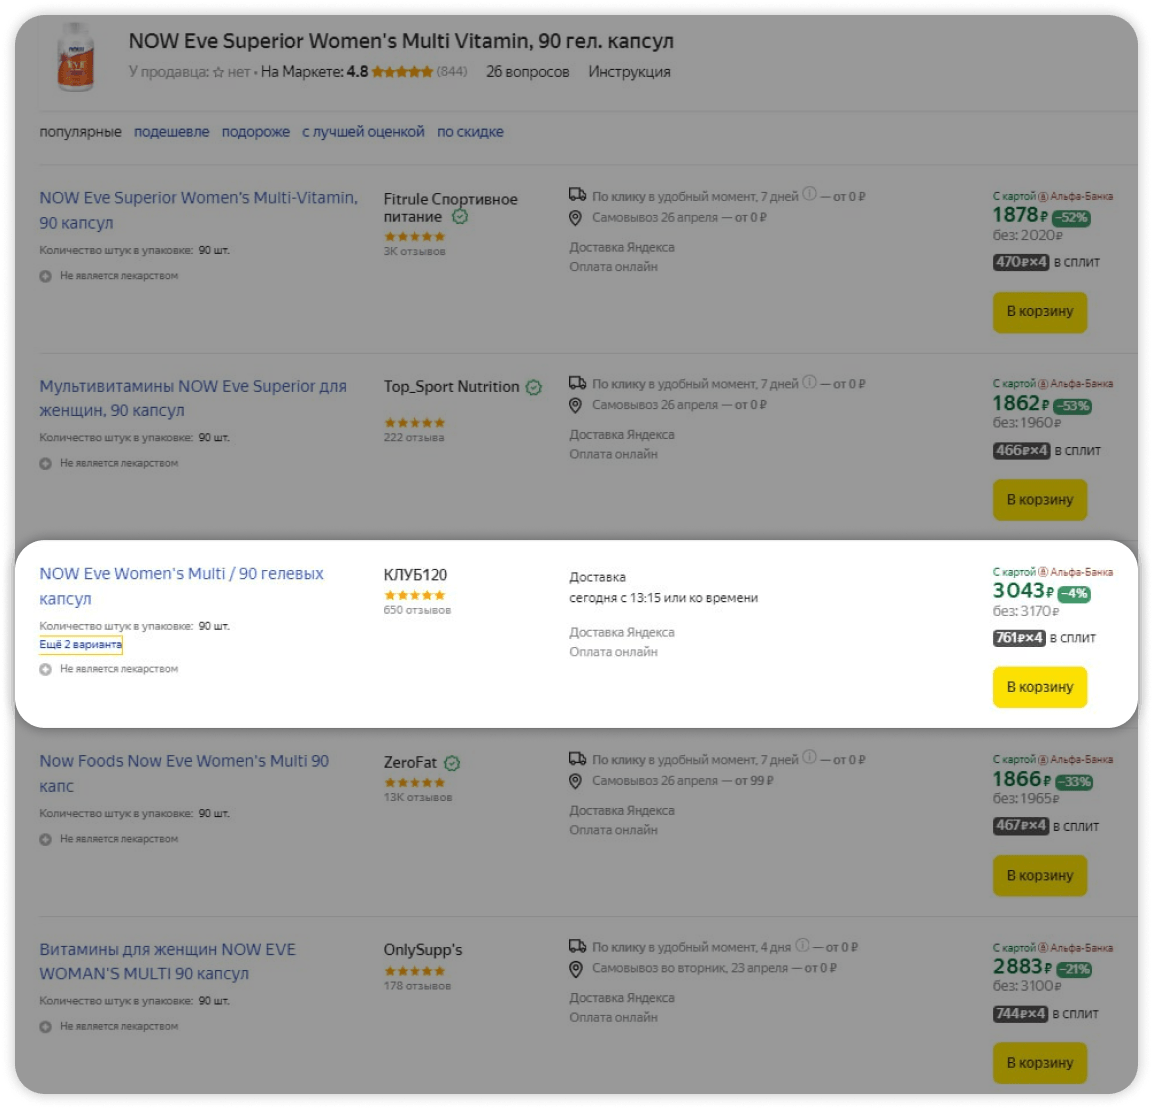Sort offers by "подороже"

tap(256, 132)
